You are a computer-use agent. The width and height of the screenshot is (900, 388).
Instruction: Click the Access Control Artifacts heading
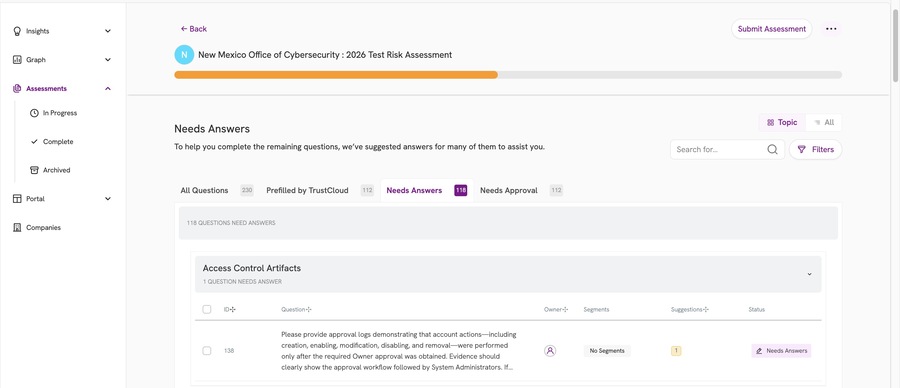tap(251, 268)
